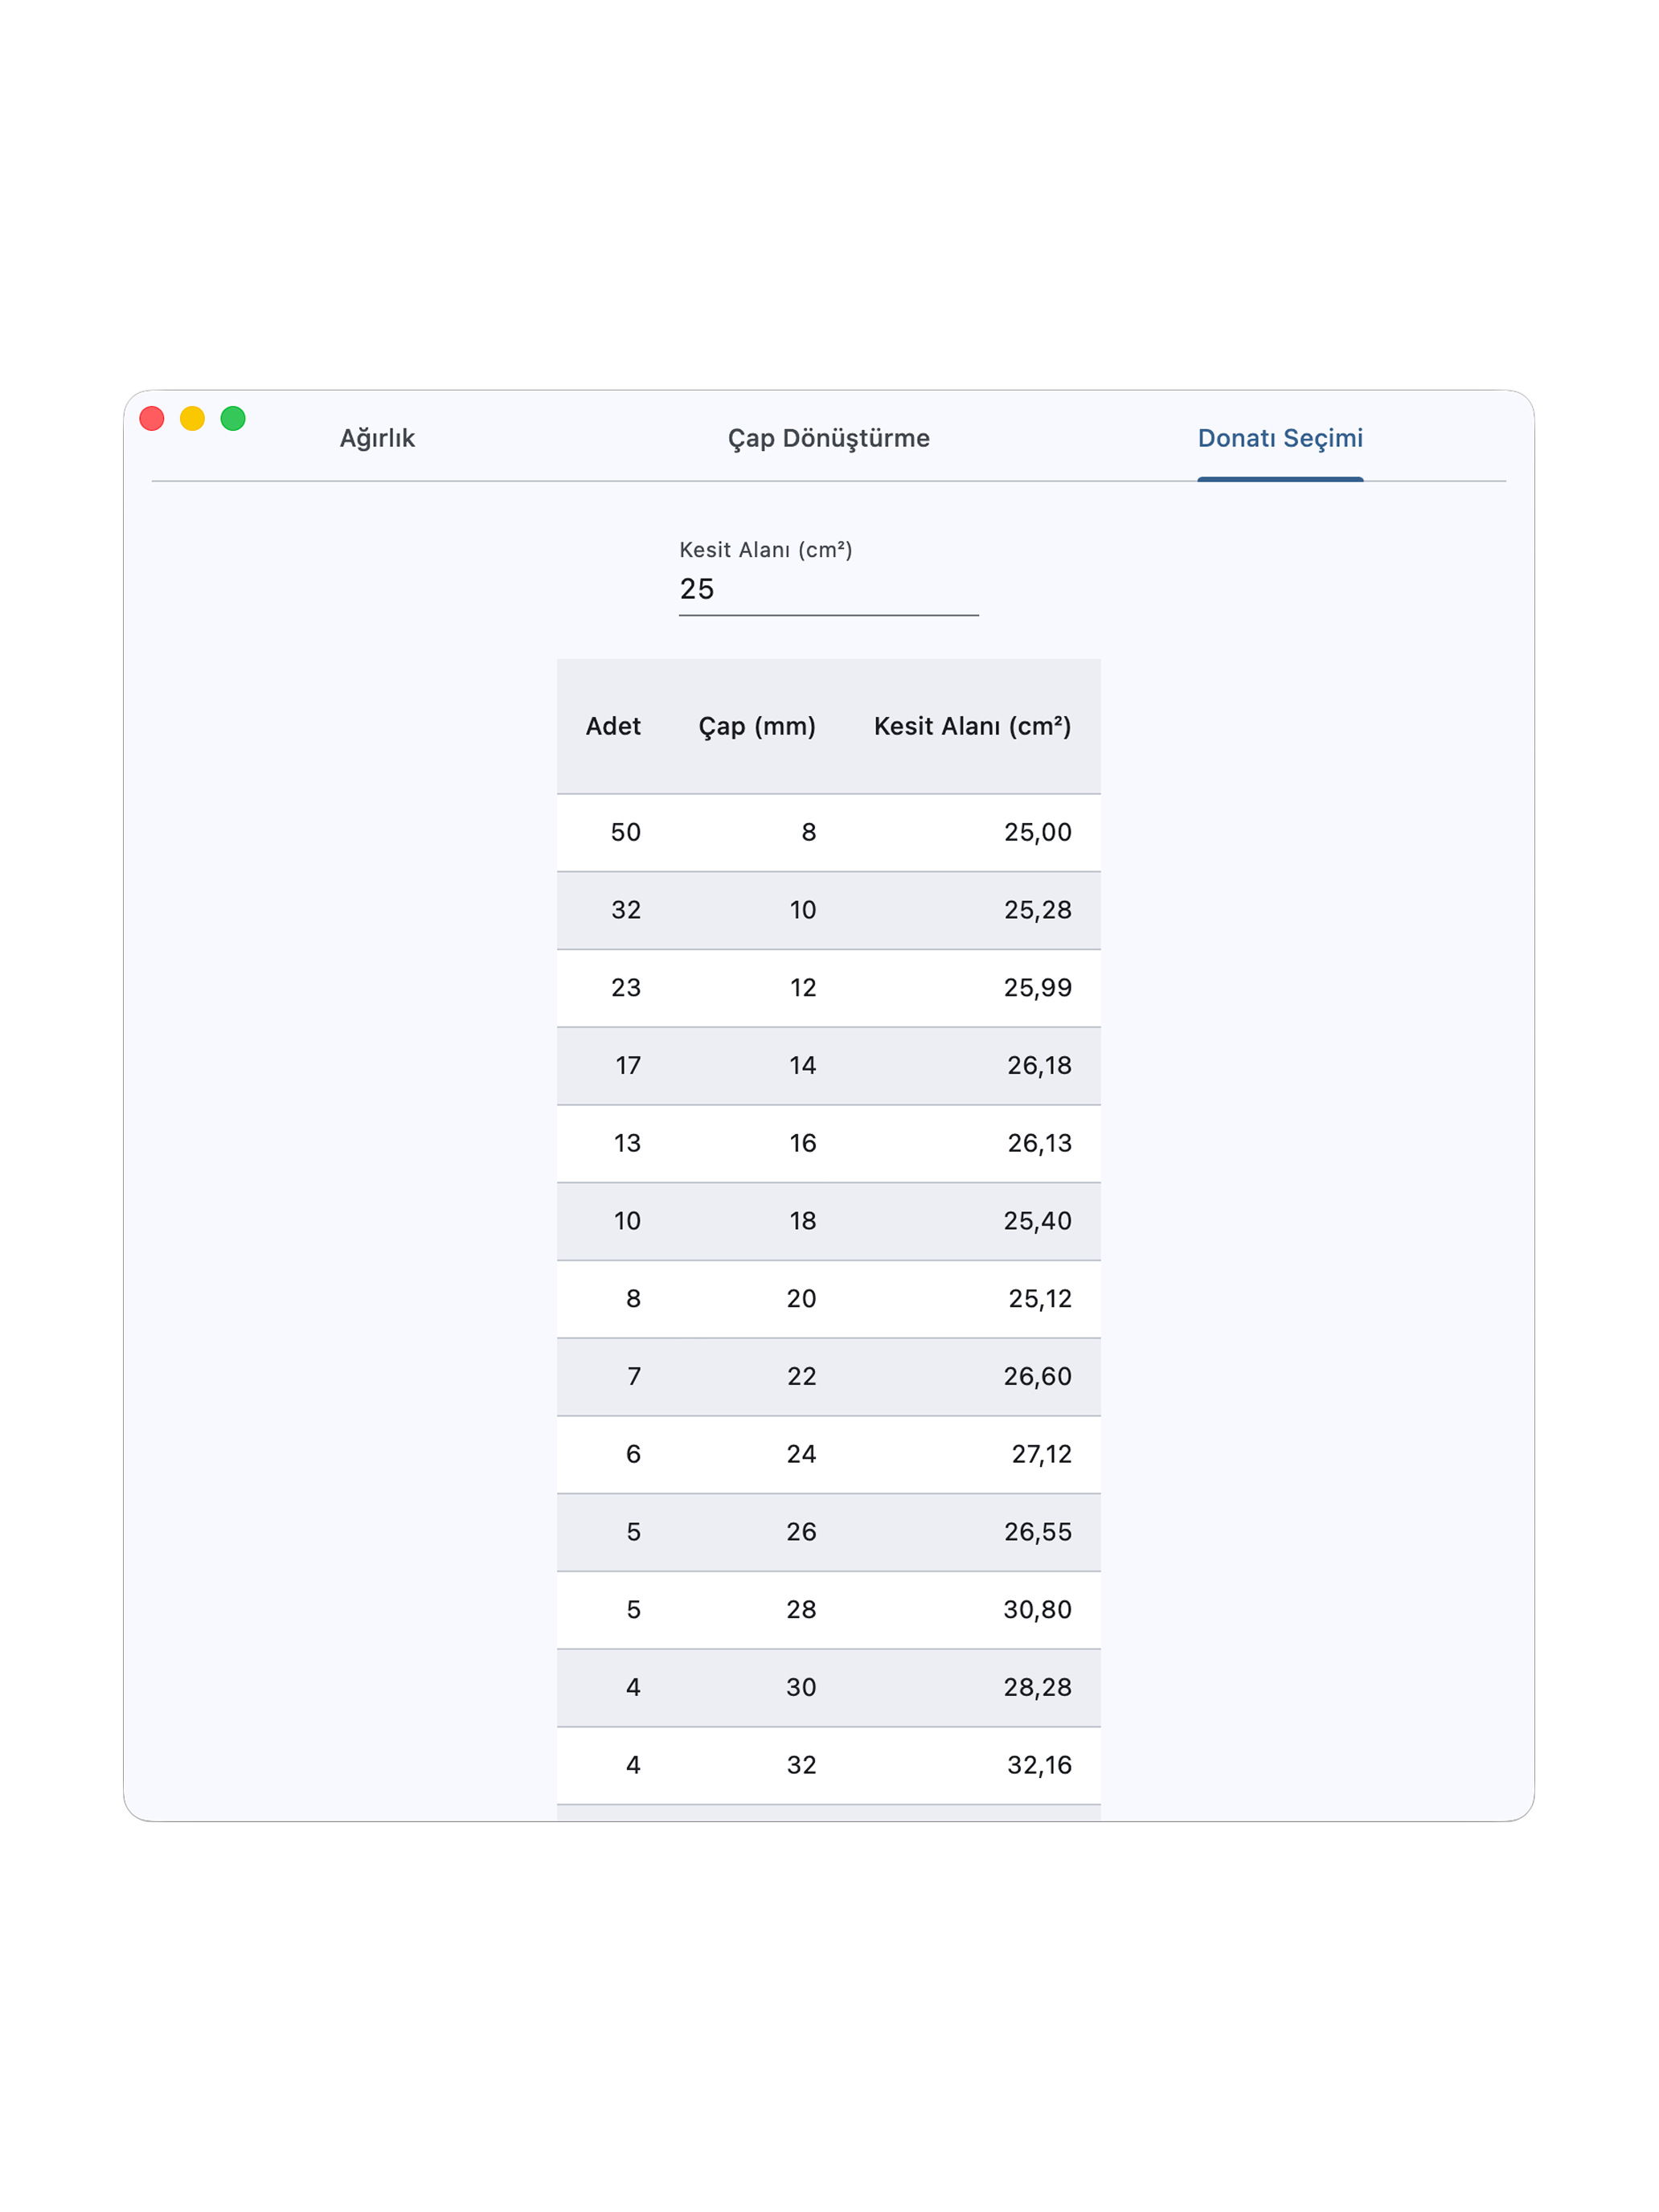Select the row with 13 bars of 16 mm
Viewport: 1659px width, 2212px height.
click(829, 1143)
